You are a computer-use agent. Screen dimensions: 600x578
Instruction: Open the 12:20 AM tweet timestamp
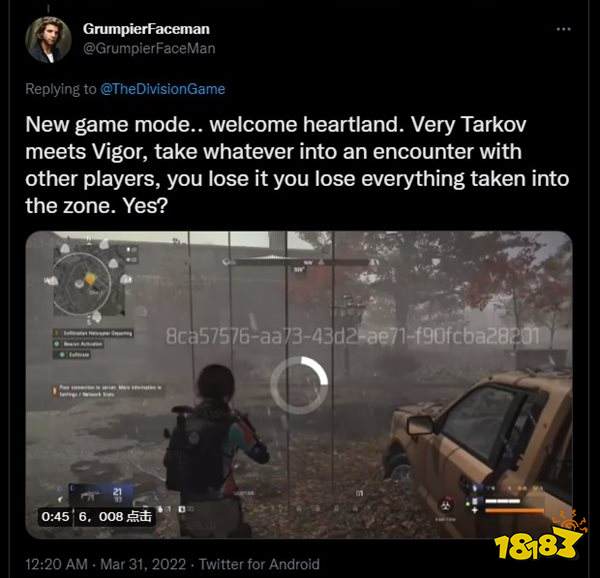57,564
